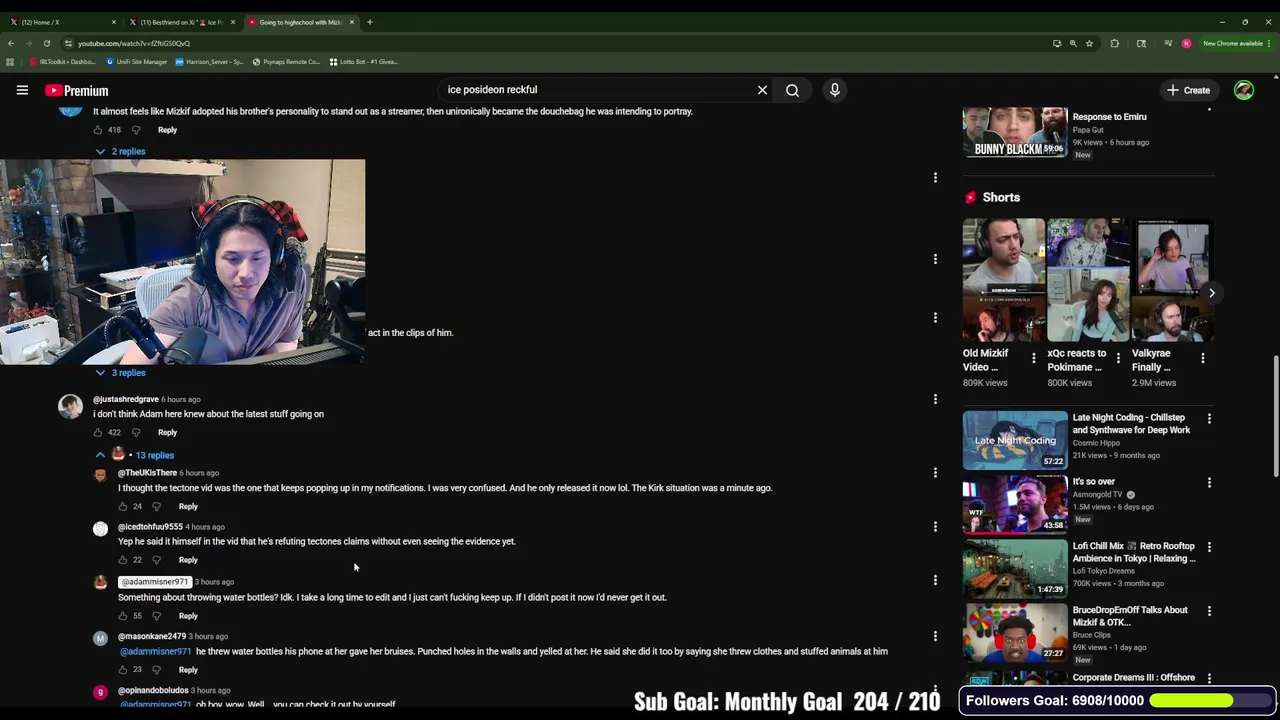Open Lotto Bot bookmark
The width and height of the screenshot is (1280, 720).
363,62
